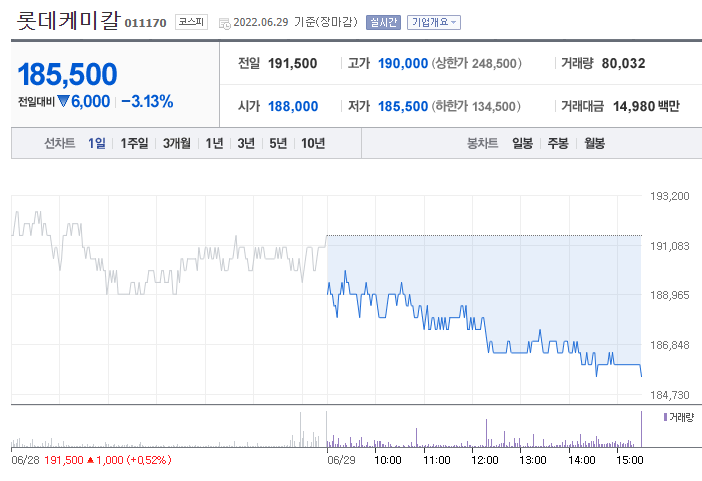The width and height of the screenshot is (702, 481).
Task: Select the 5년 line chart tab
Action: pyautogui.click(x=278, y=143)
